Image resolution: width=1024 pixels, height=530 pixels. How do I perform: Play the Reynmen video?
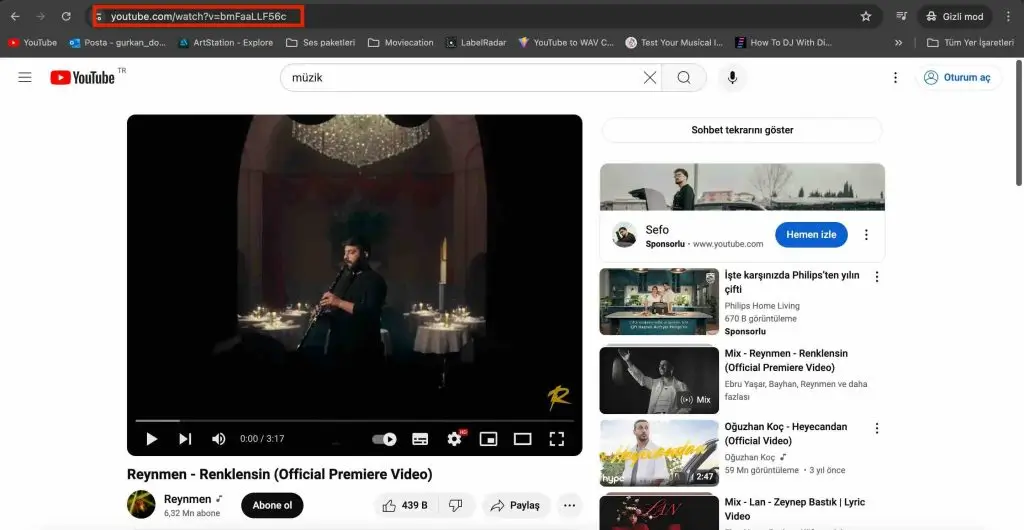[152, 439]
